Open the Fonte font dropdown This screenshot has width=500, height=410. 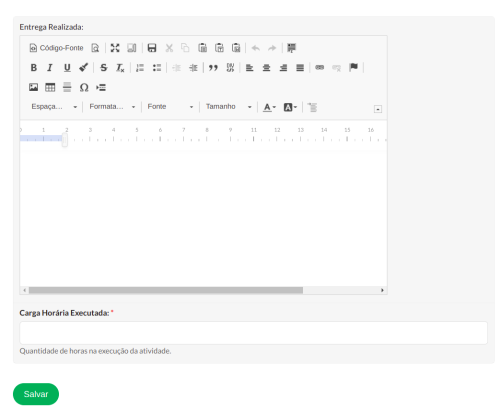(x=170, y=107)
